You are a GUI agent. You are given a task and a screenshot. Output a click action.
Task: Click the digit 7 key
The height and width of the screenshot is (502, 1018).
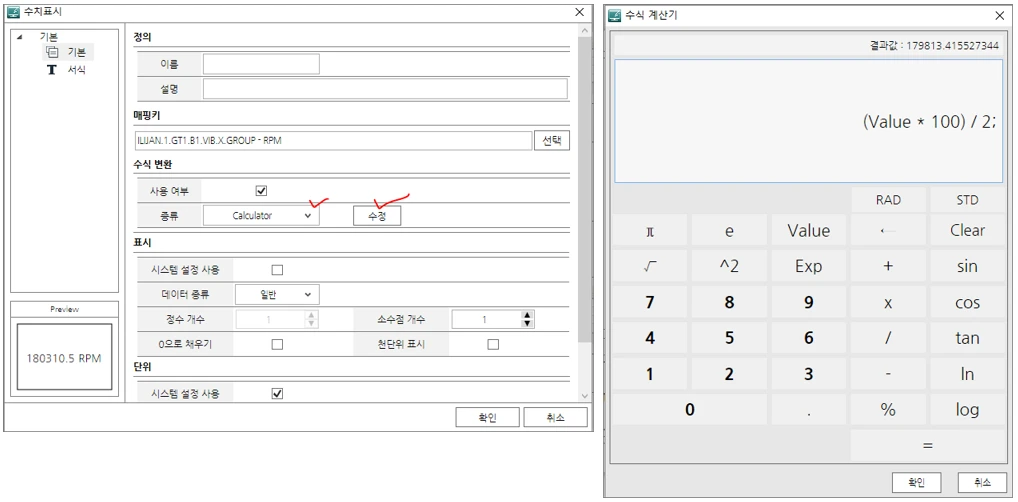coord(650,303)
